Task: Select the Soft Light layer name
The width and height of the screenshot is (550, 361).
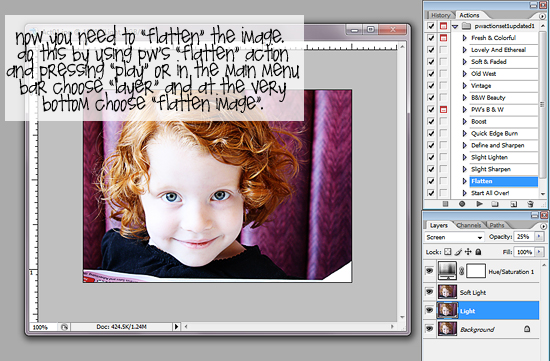Action: [x=473, y=292]
